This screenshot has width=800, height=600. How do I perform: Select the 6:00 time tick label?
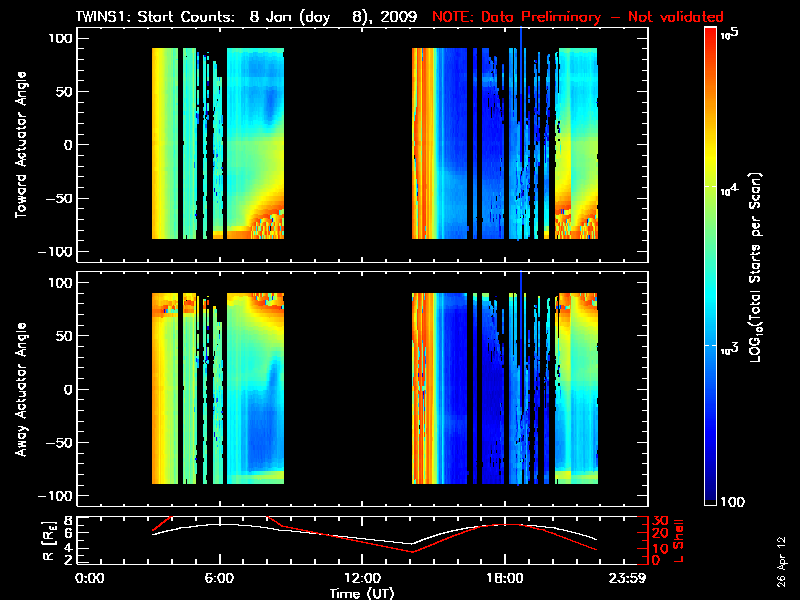(x=219, y=578)
